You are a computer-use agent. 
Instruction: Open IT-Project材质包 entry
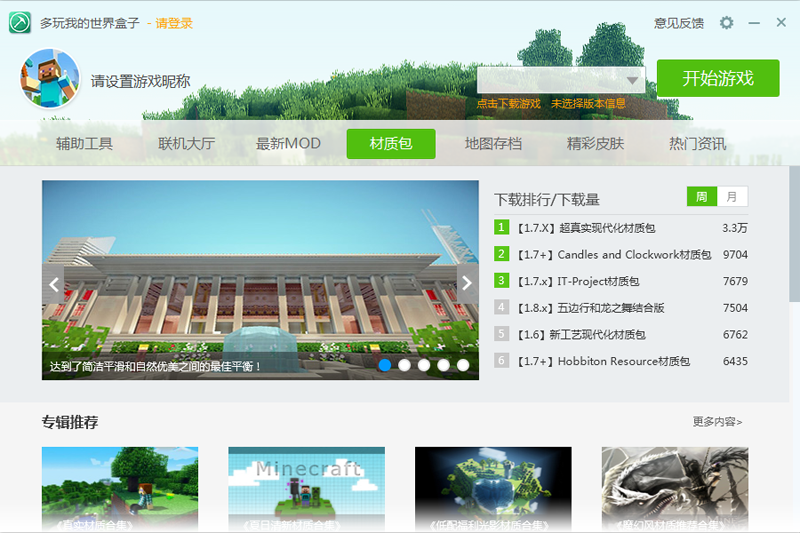[578, 281]
